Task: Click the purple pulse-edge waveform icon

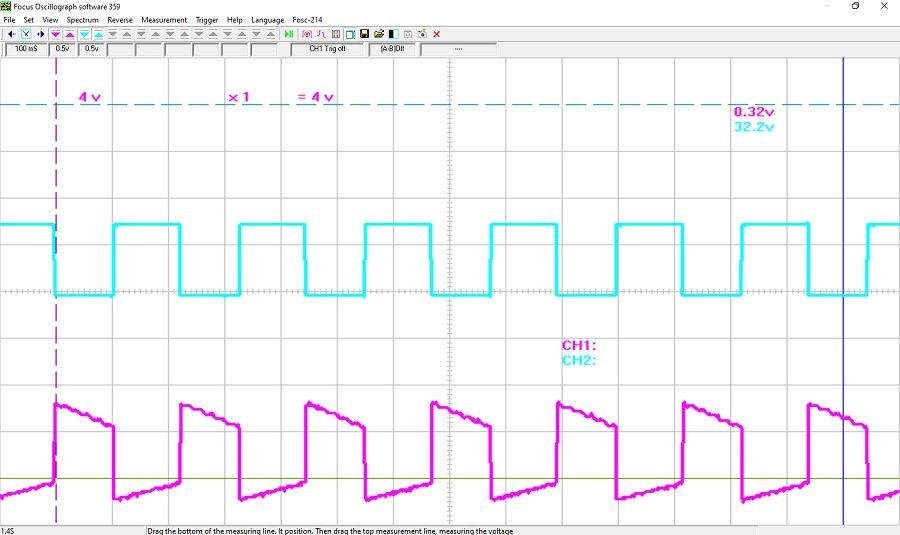Action: coord(321,34)
